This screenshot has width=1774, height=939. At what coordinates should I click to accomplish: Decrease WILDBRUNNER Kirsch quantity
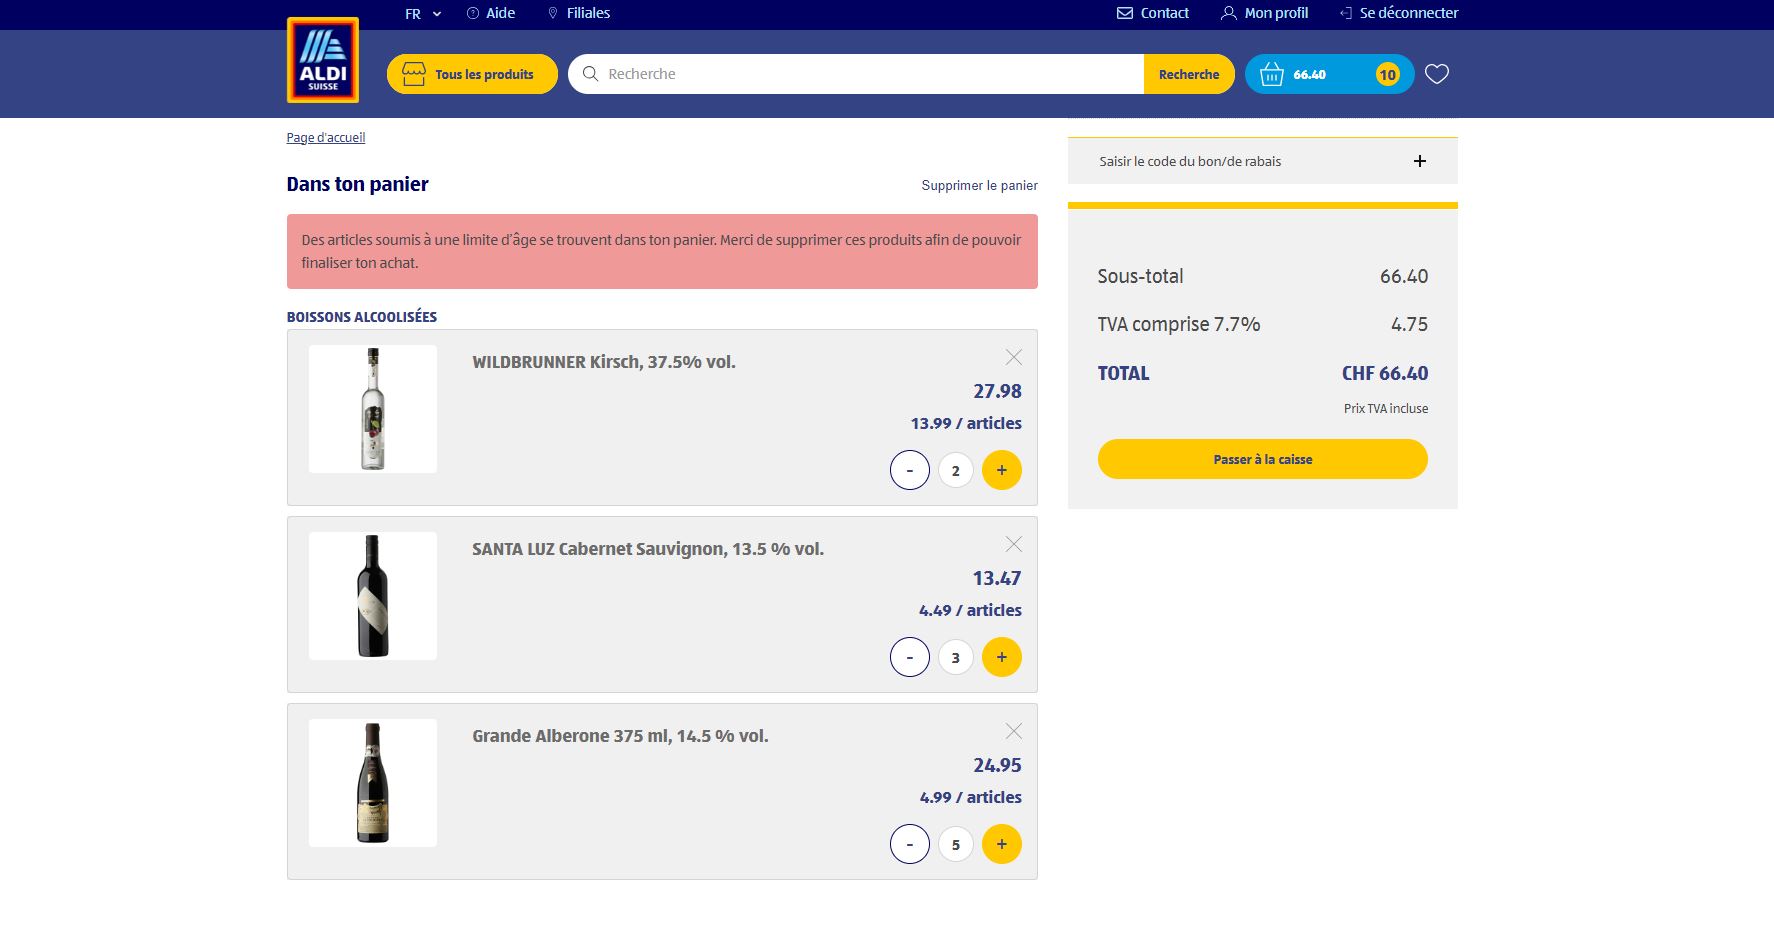coord(909,470)
